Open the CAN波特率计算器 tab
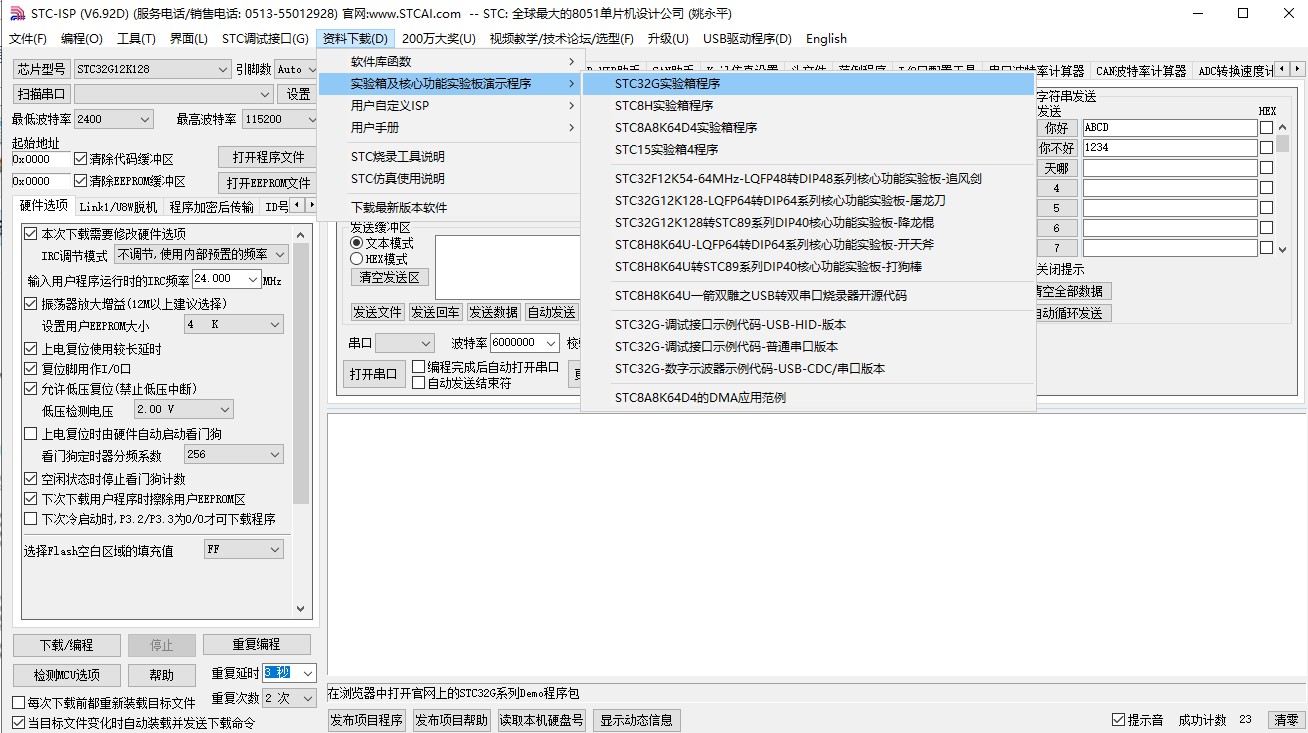This screenshot has height=733, width=1308. pyautogui.click(x=1140, y=71)
